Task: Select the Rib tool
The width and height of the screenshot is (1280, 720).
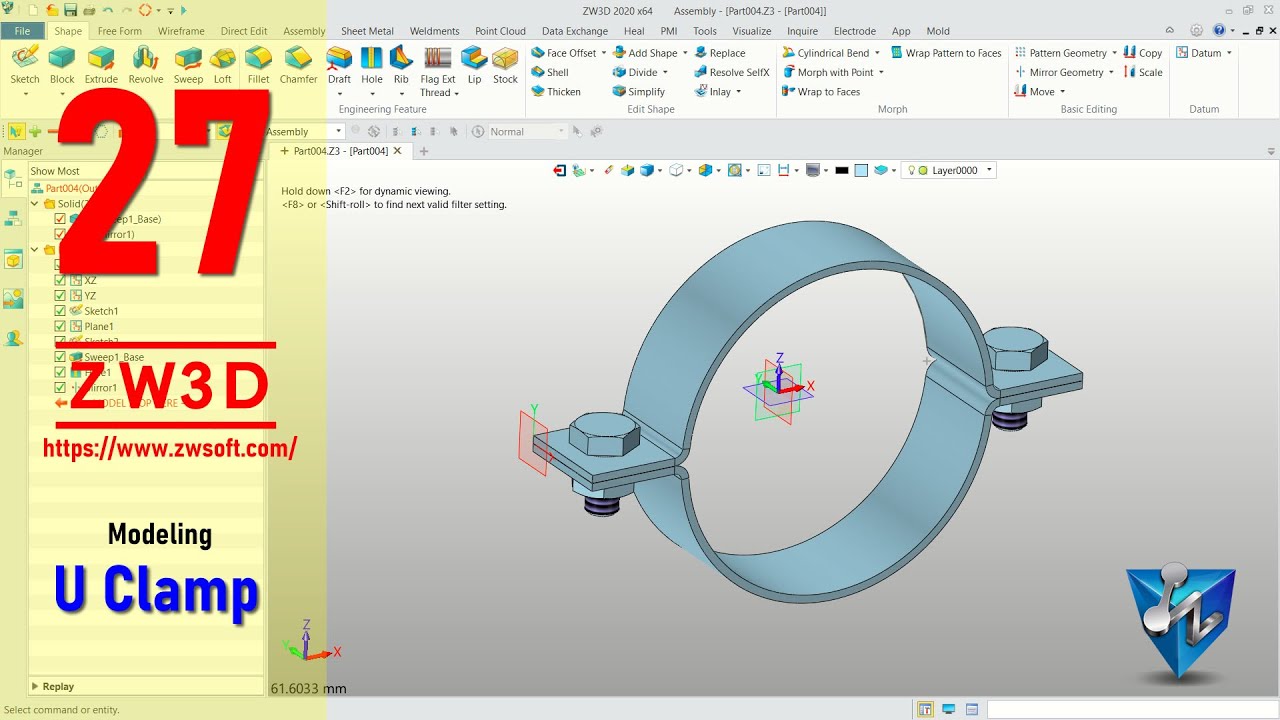Action: tap(401, 65)
